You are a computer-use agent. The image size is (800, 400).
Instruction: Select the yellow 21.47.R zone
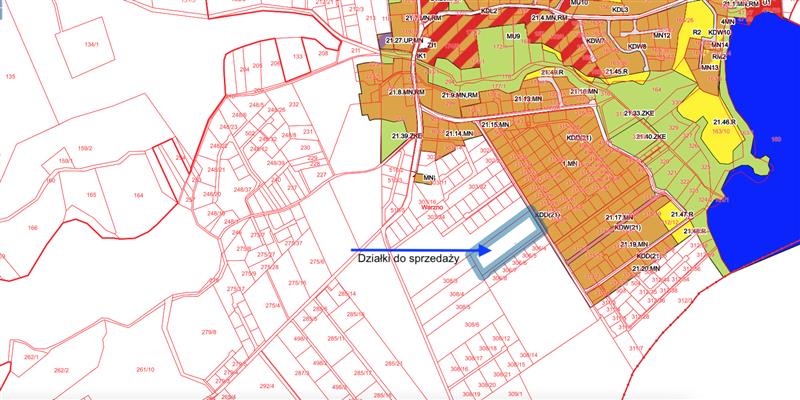682,215
